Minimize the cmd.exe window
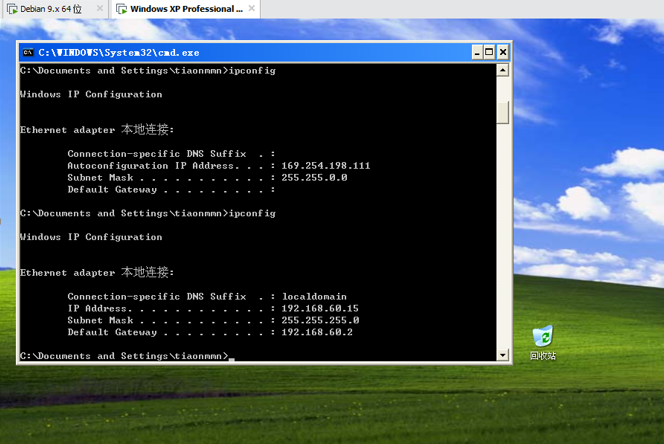This screenshot has height=444, width=664. [477, 52]
